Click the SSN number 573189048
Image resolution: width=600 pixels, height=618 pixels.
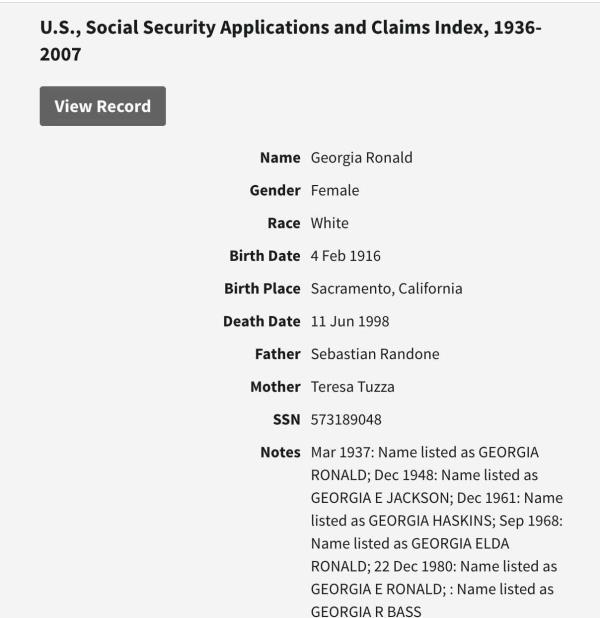tap(346, 419)
